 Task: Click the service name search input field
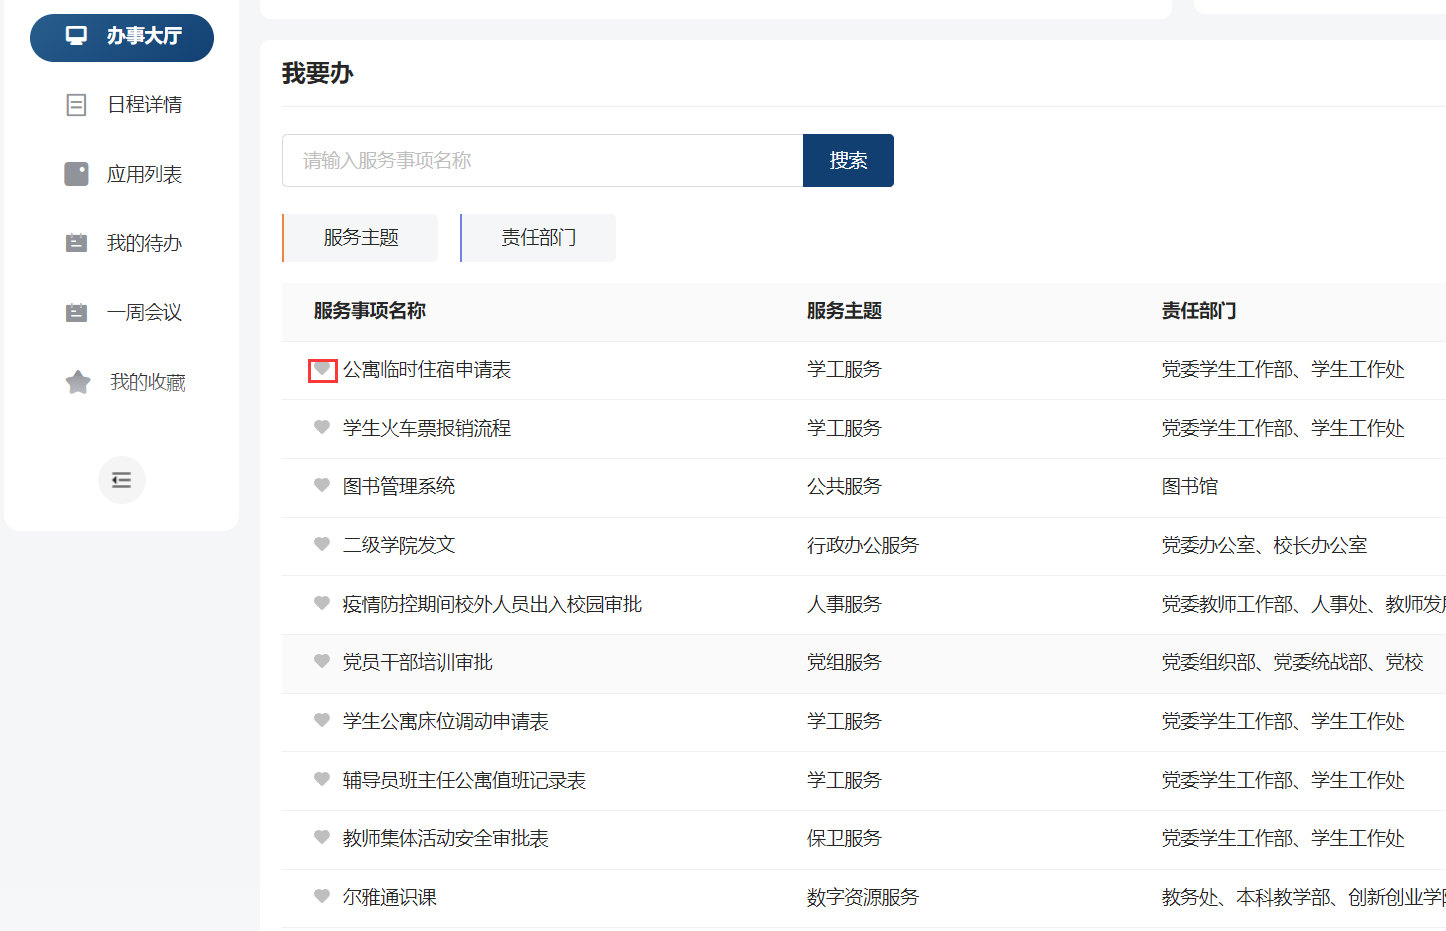[x=542, y=161]
